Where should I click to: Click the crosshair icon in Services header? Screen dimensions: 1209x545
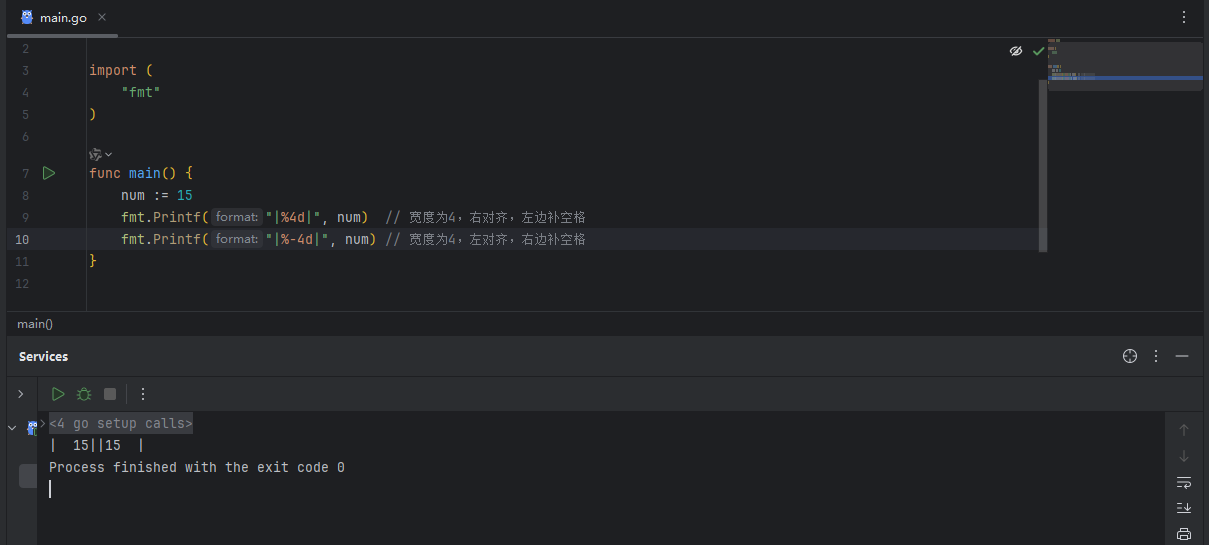[1130, 356]
